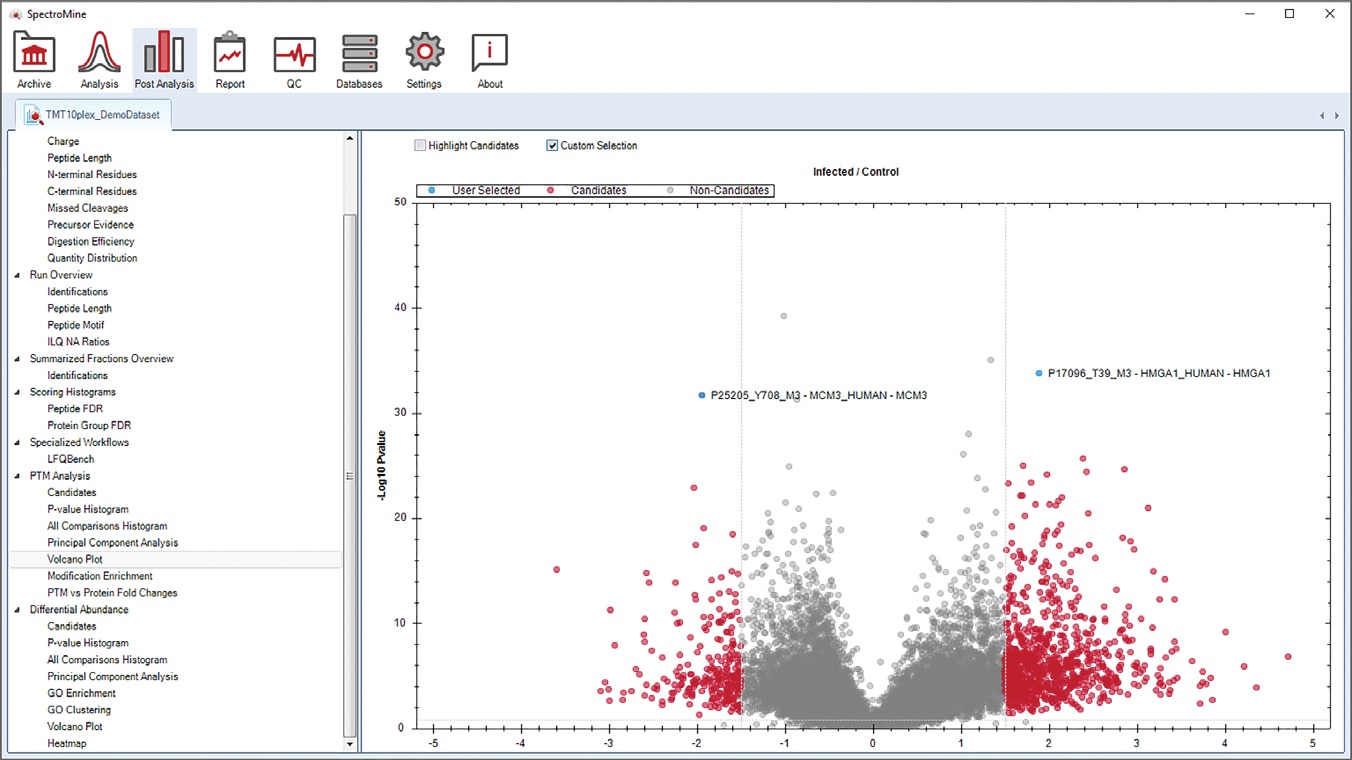Click the tab scroll right arrow
The width and height of the screenshot is (1352, 760).
click(x=1337, y=116)
